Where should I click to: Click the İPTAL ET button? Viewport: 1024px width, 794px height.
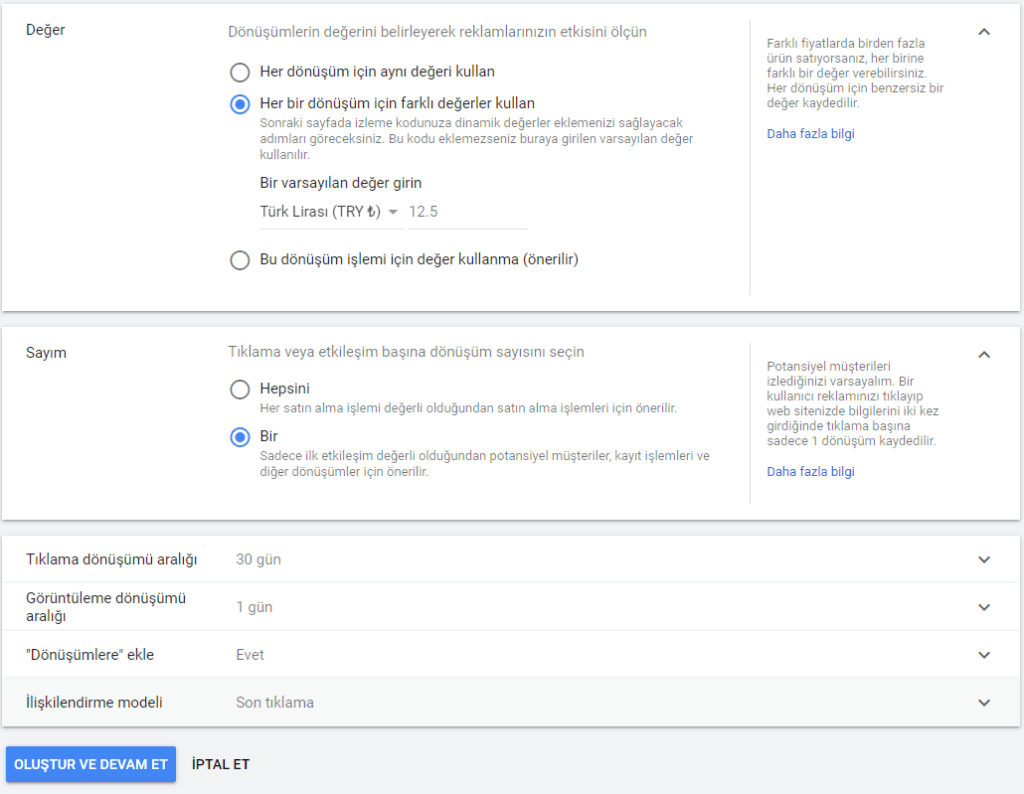pos(221,764)
